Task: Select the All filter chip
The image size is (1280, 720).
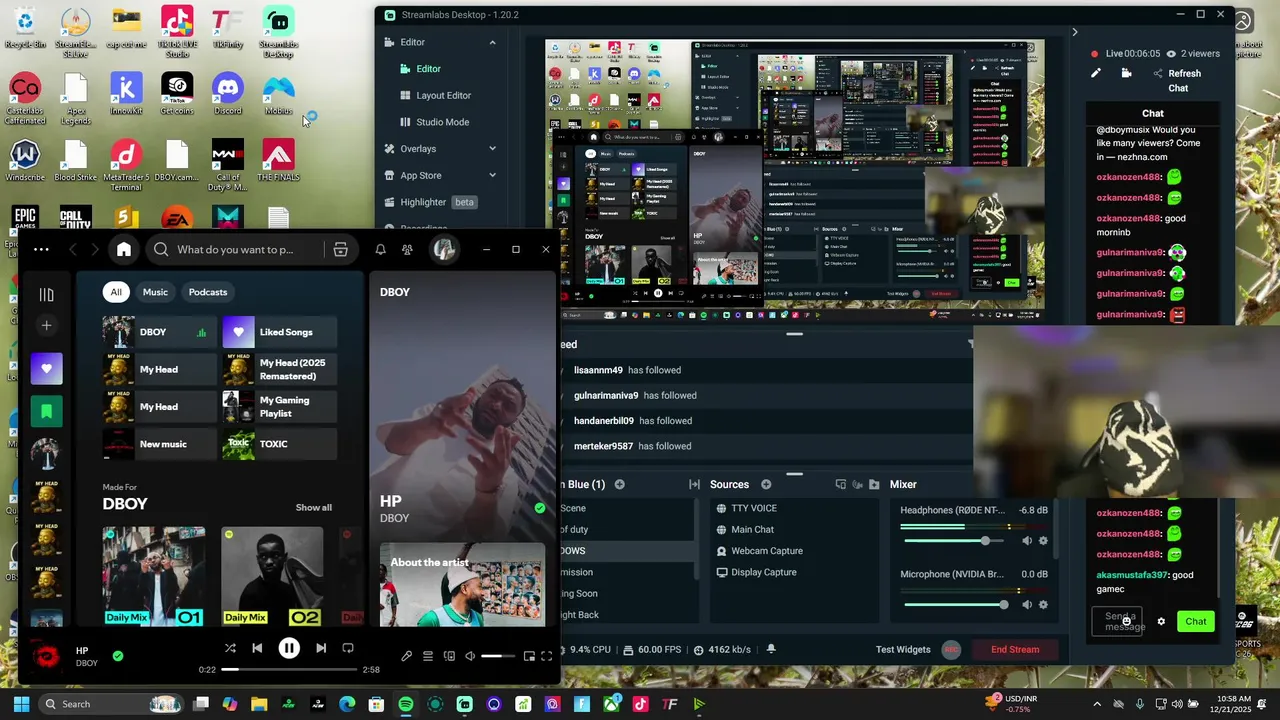Action: click(x=116, y=292)
